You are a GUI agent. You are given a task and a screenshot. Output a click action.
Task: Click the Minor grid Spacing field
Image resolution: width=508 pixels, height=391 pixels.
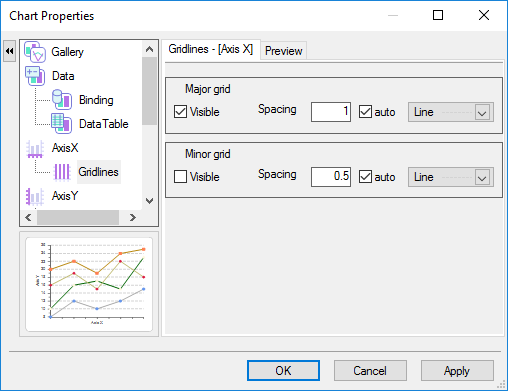tap(331, 177)
